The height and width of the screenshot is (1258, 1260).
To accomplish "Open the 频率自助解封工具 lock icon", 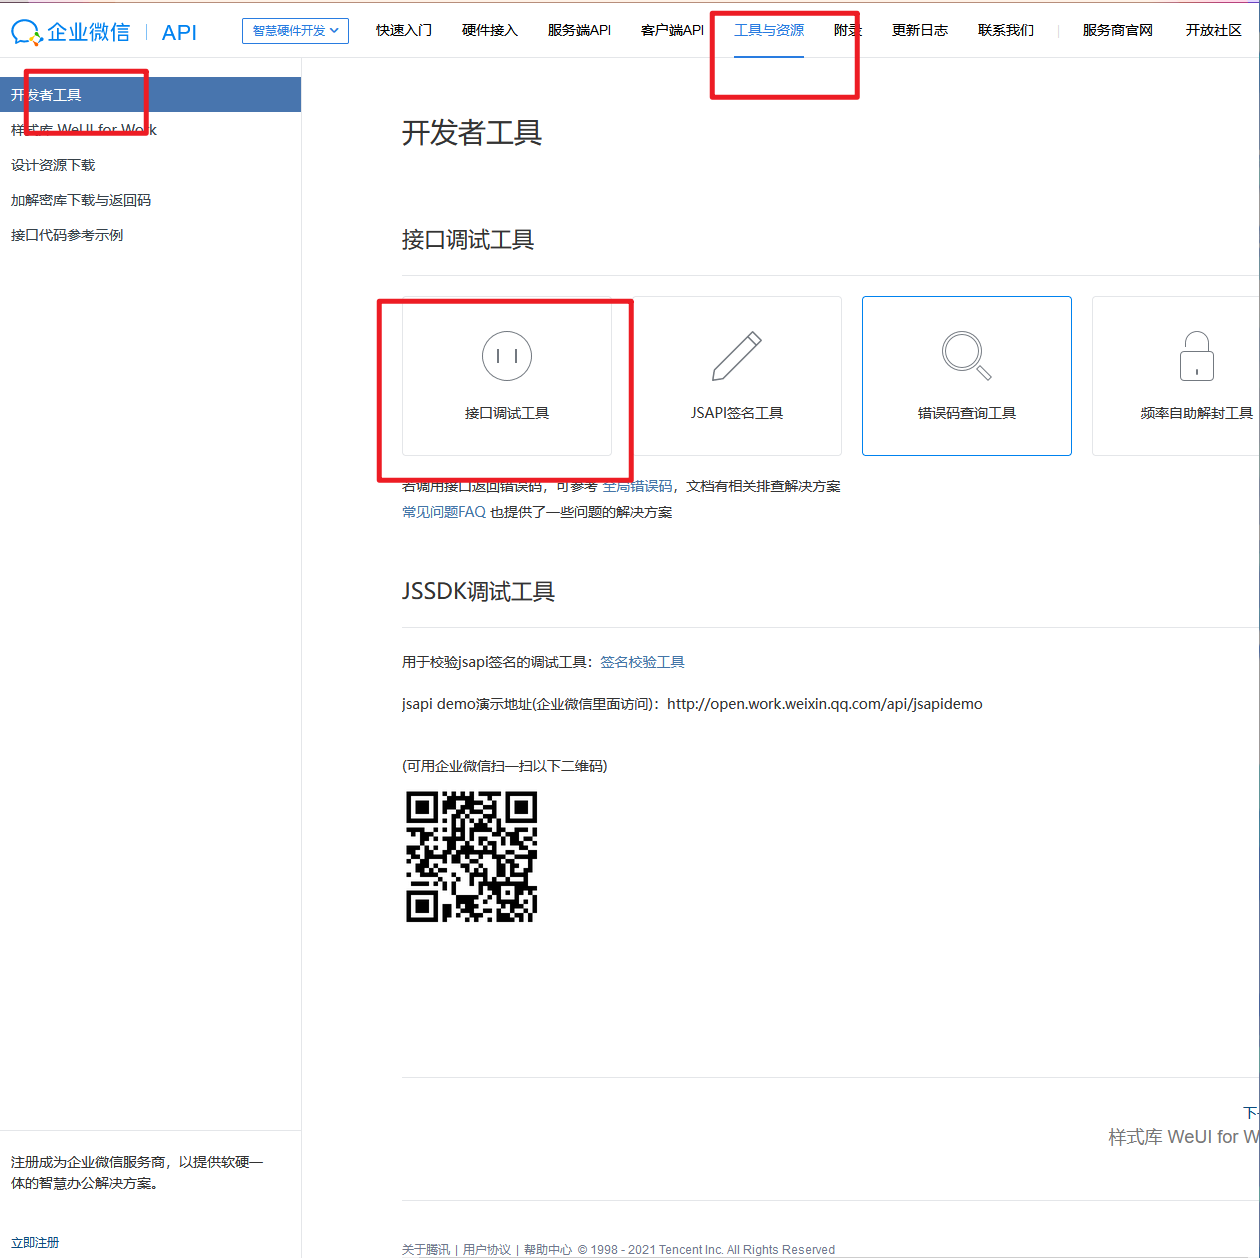I will pos(1196,356).
